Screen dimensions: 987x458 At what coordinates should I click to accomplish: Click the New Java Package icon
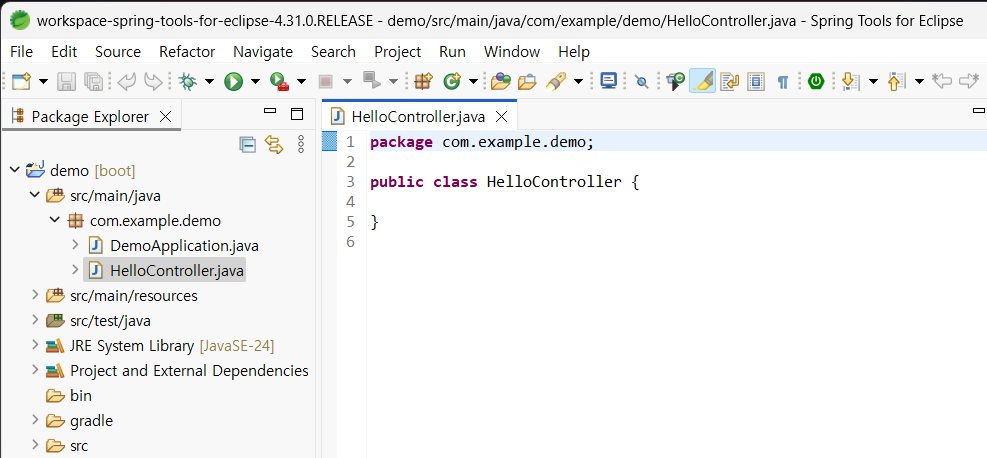[x=423, y=82]
